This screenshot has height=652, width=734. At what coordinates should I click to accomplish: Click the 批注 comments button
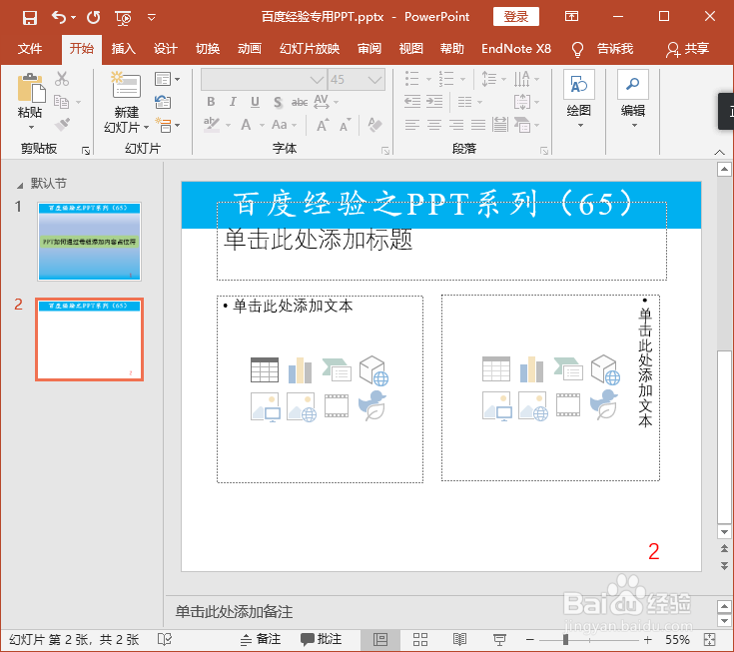[321, 639]
